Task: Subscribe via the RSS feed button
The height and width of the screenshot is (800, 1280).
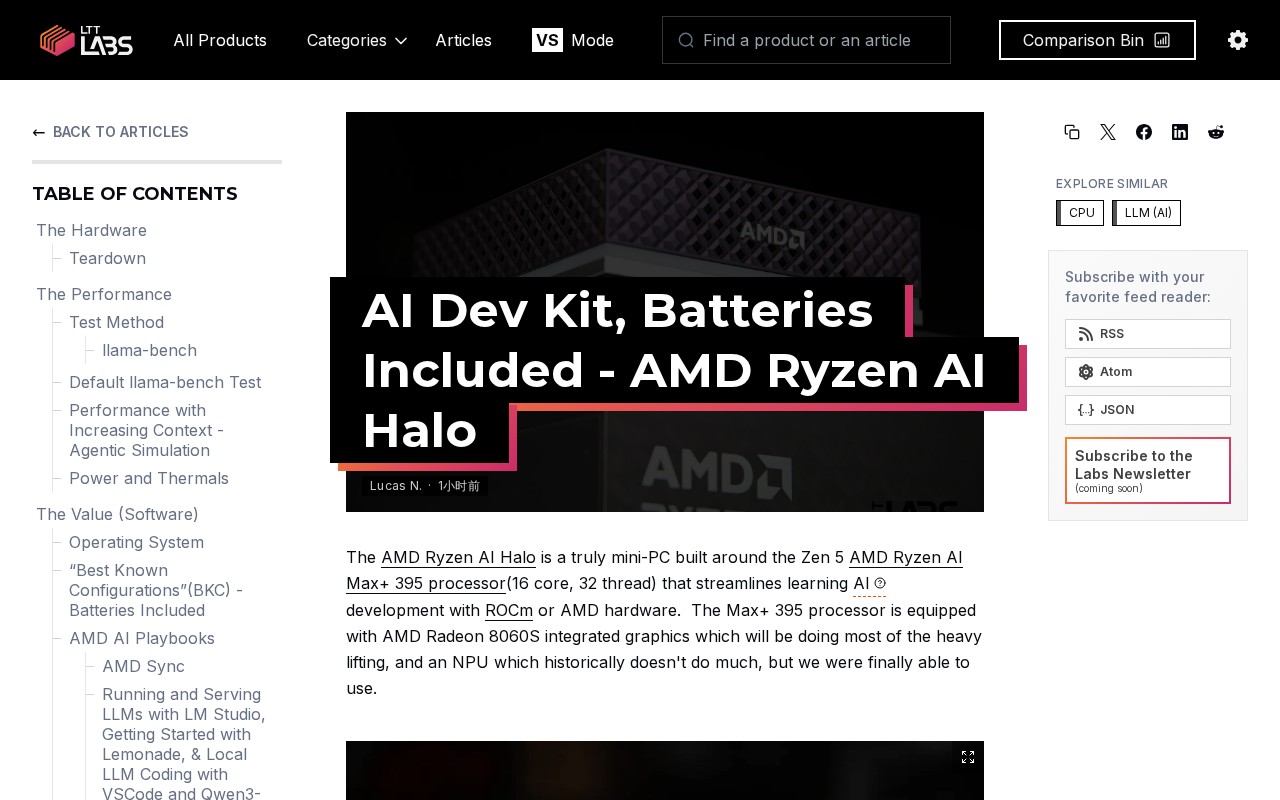Action: pos(1148,334)
